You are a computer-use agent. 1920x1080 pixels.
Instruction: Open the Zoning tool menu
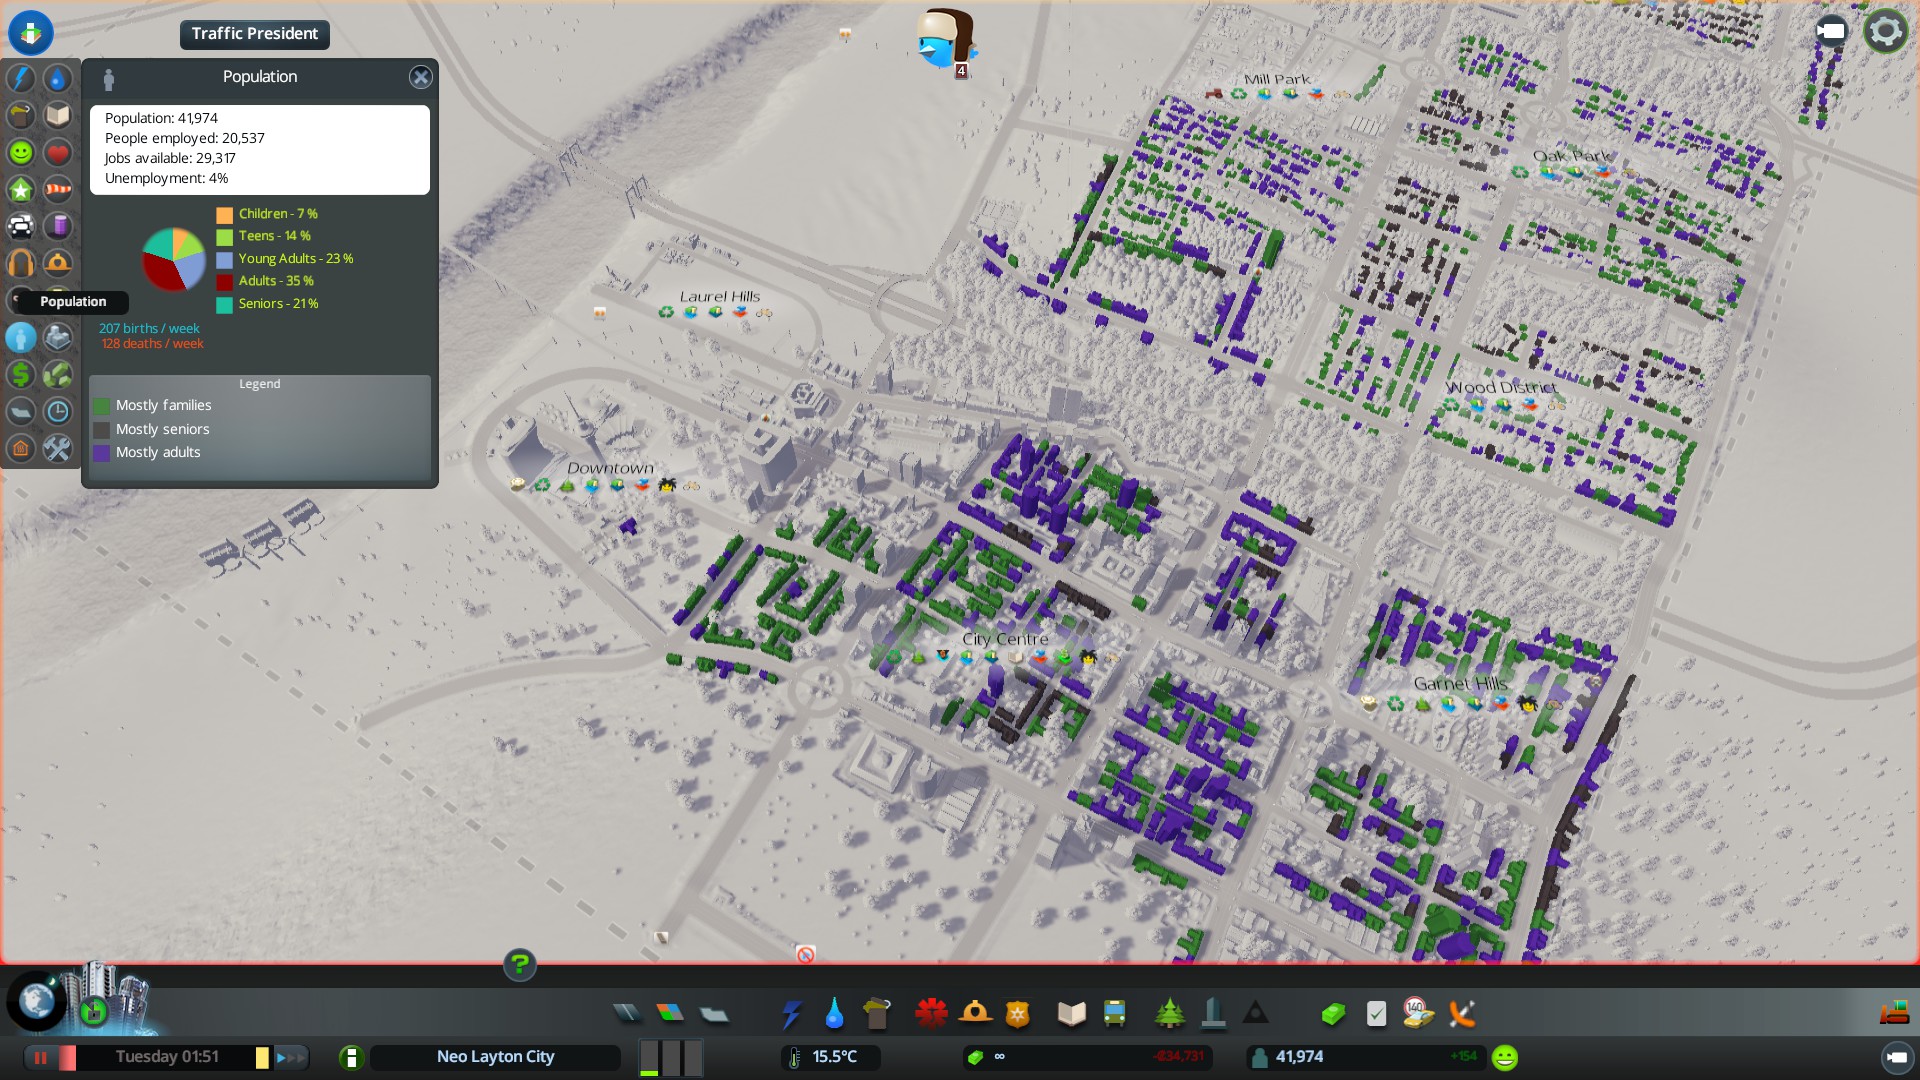[670, 1014]
